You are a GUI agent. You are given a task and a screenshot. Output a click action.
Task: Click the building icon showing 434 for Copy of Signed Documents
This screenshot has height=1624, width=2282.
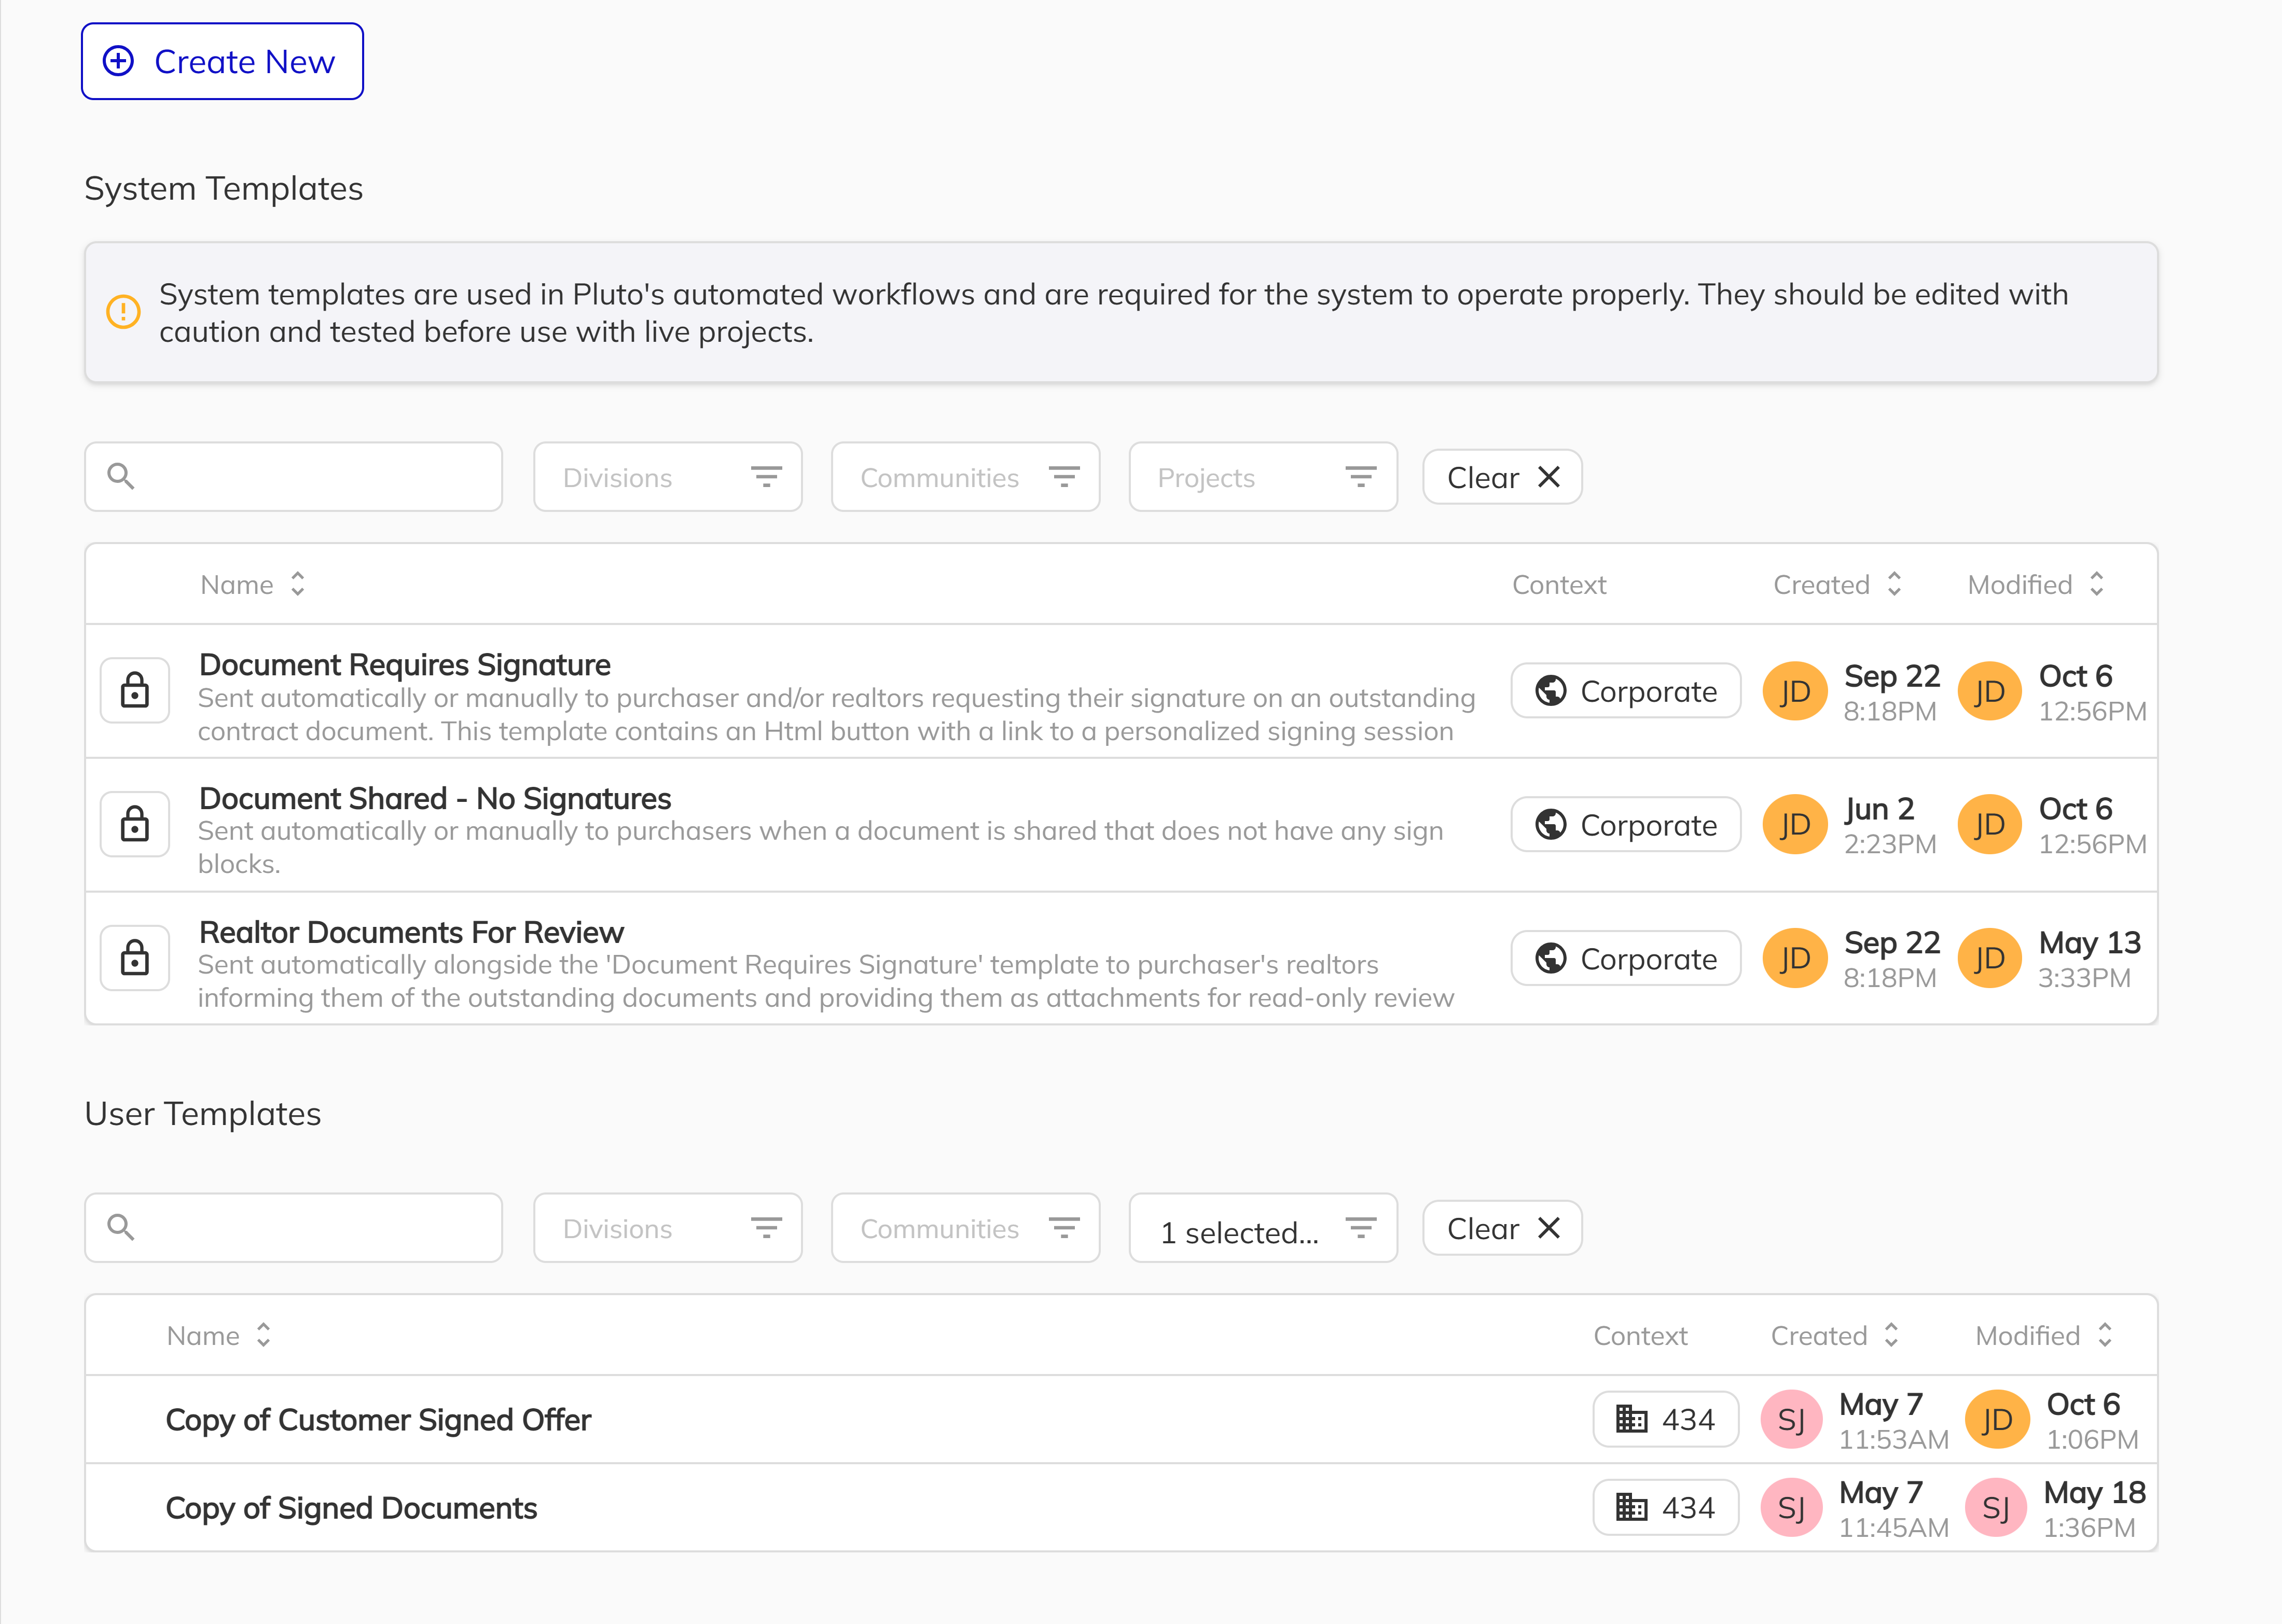click(1631, 1506)
